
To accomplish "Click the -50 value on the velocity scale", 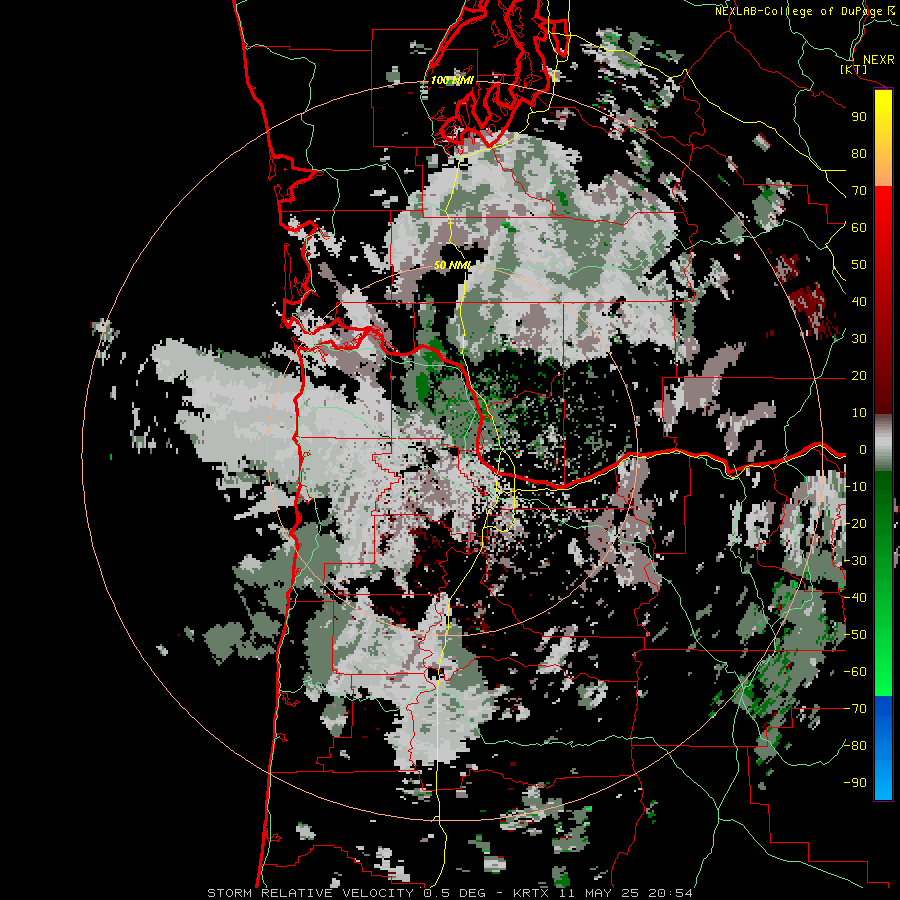I will point(855,635).
